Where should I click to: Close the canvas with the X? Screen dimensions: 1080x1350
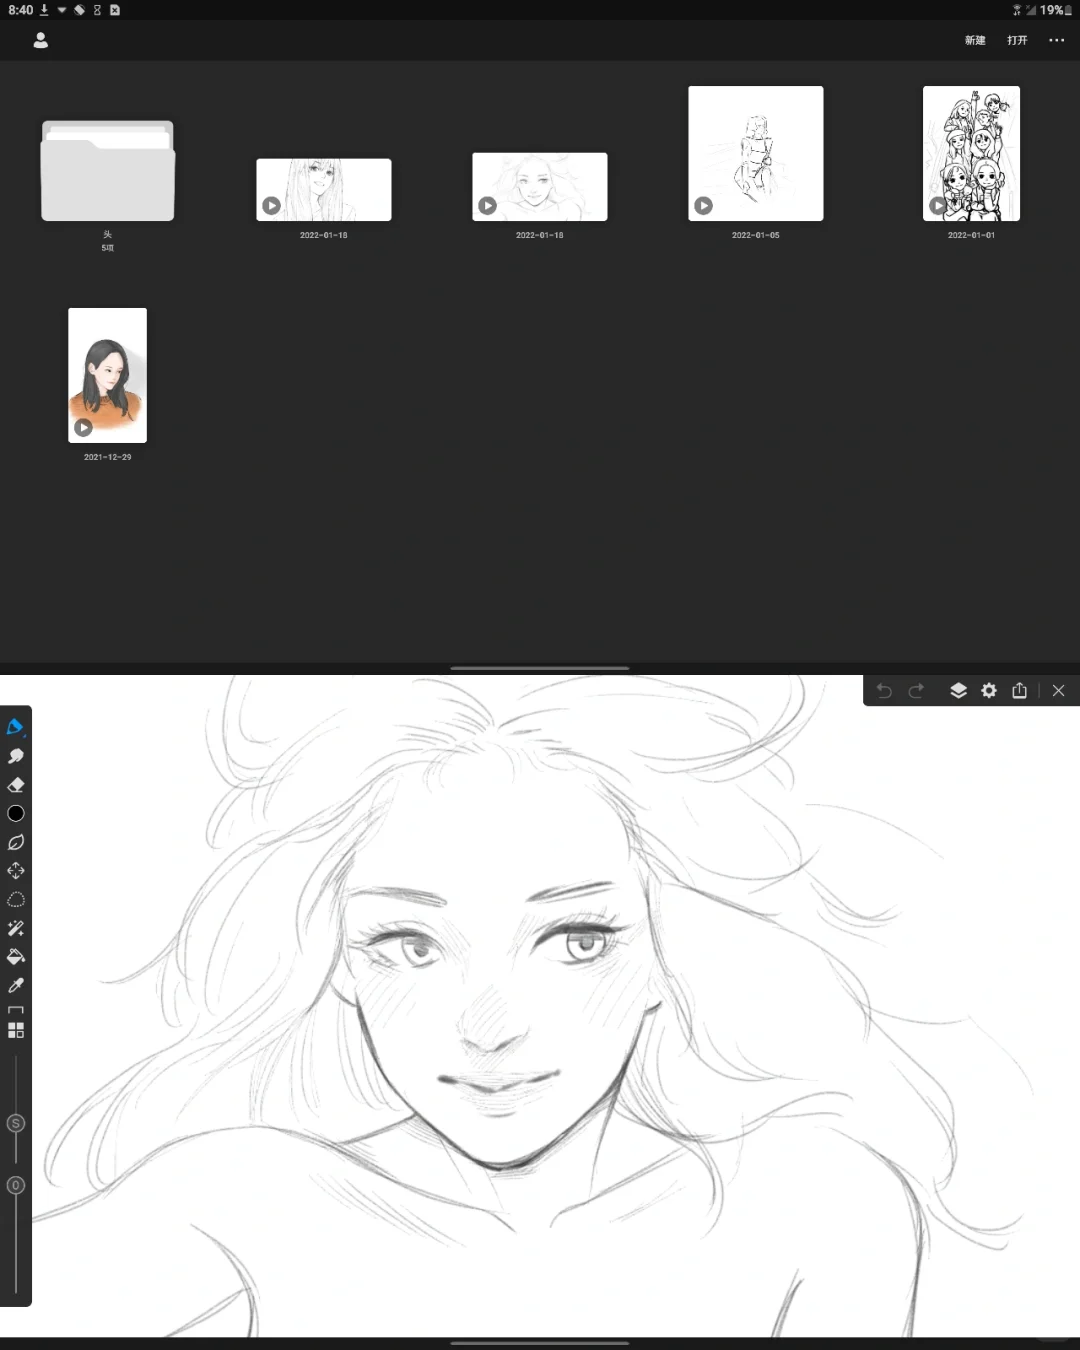1058,690
